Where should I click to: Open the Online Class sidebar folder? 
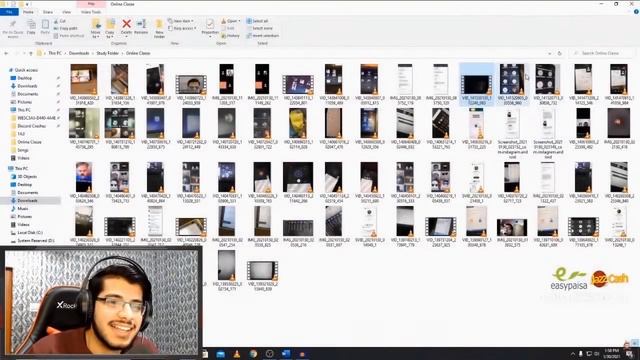pyautogui.click(x=29, y=142)
